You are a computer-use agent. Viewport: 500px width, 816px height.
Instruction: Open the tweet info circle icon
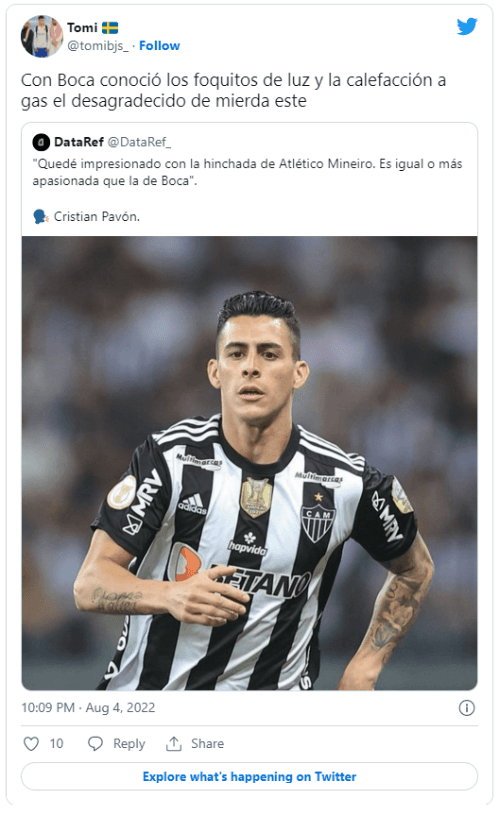[467, 708]
